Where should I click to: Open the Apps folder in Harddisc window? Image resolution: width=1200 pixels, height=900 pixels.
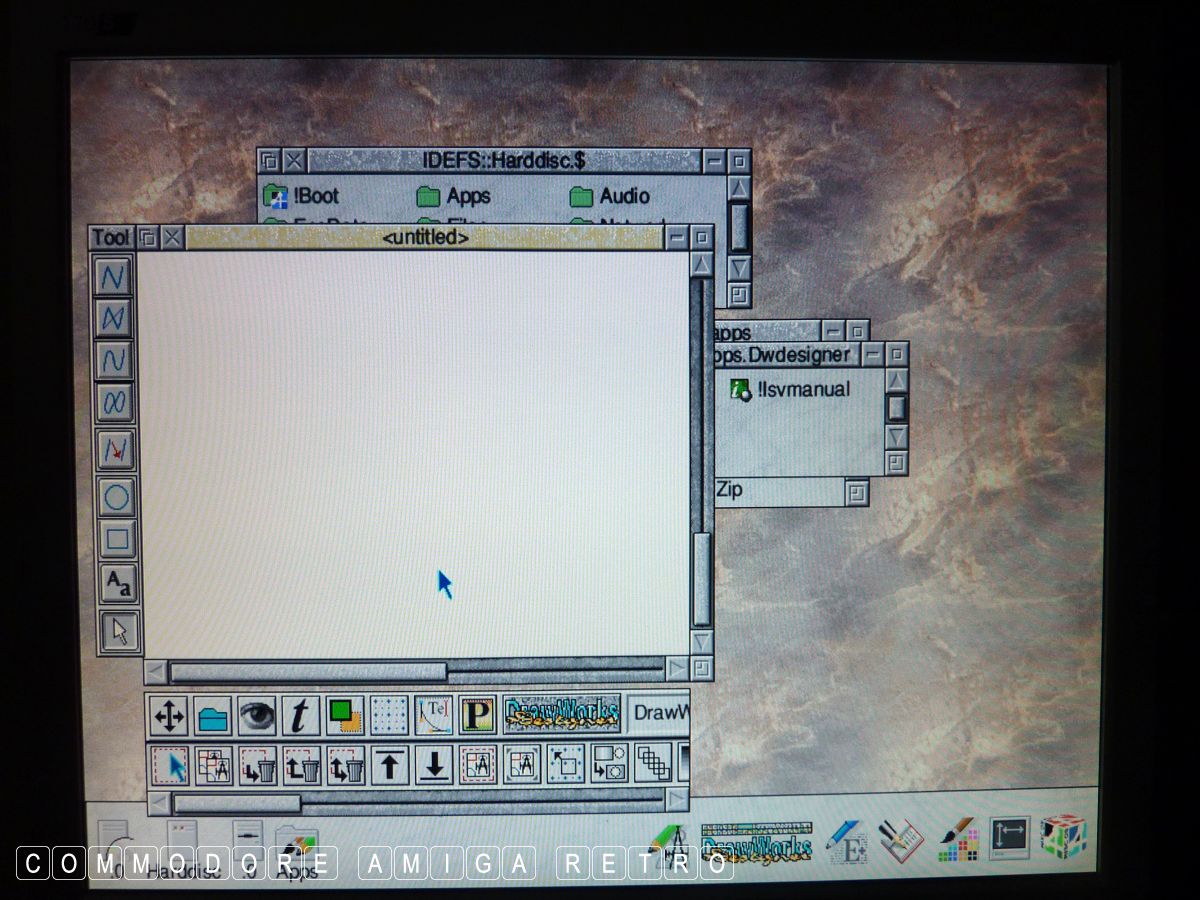[x=453, y=196]
